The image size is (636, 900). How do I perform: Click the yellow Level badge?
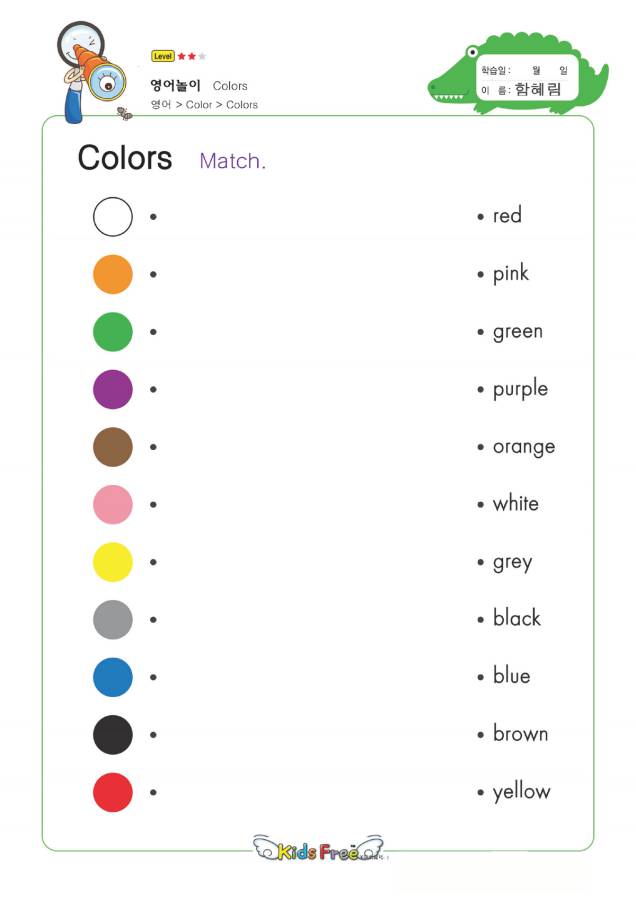tap(162, 56)
